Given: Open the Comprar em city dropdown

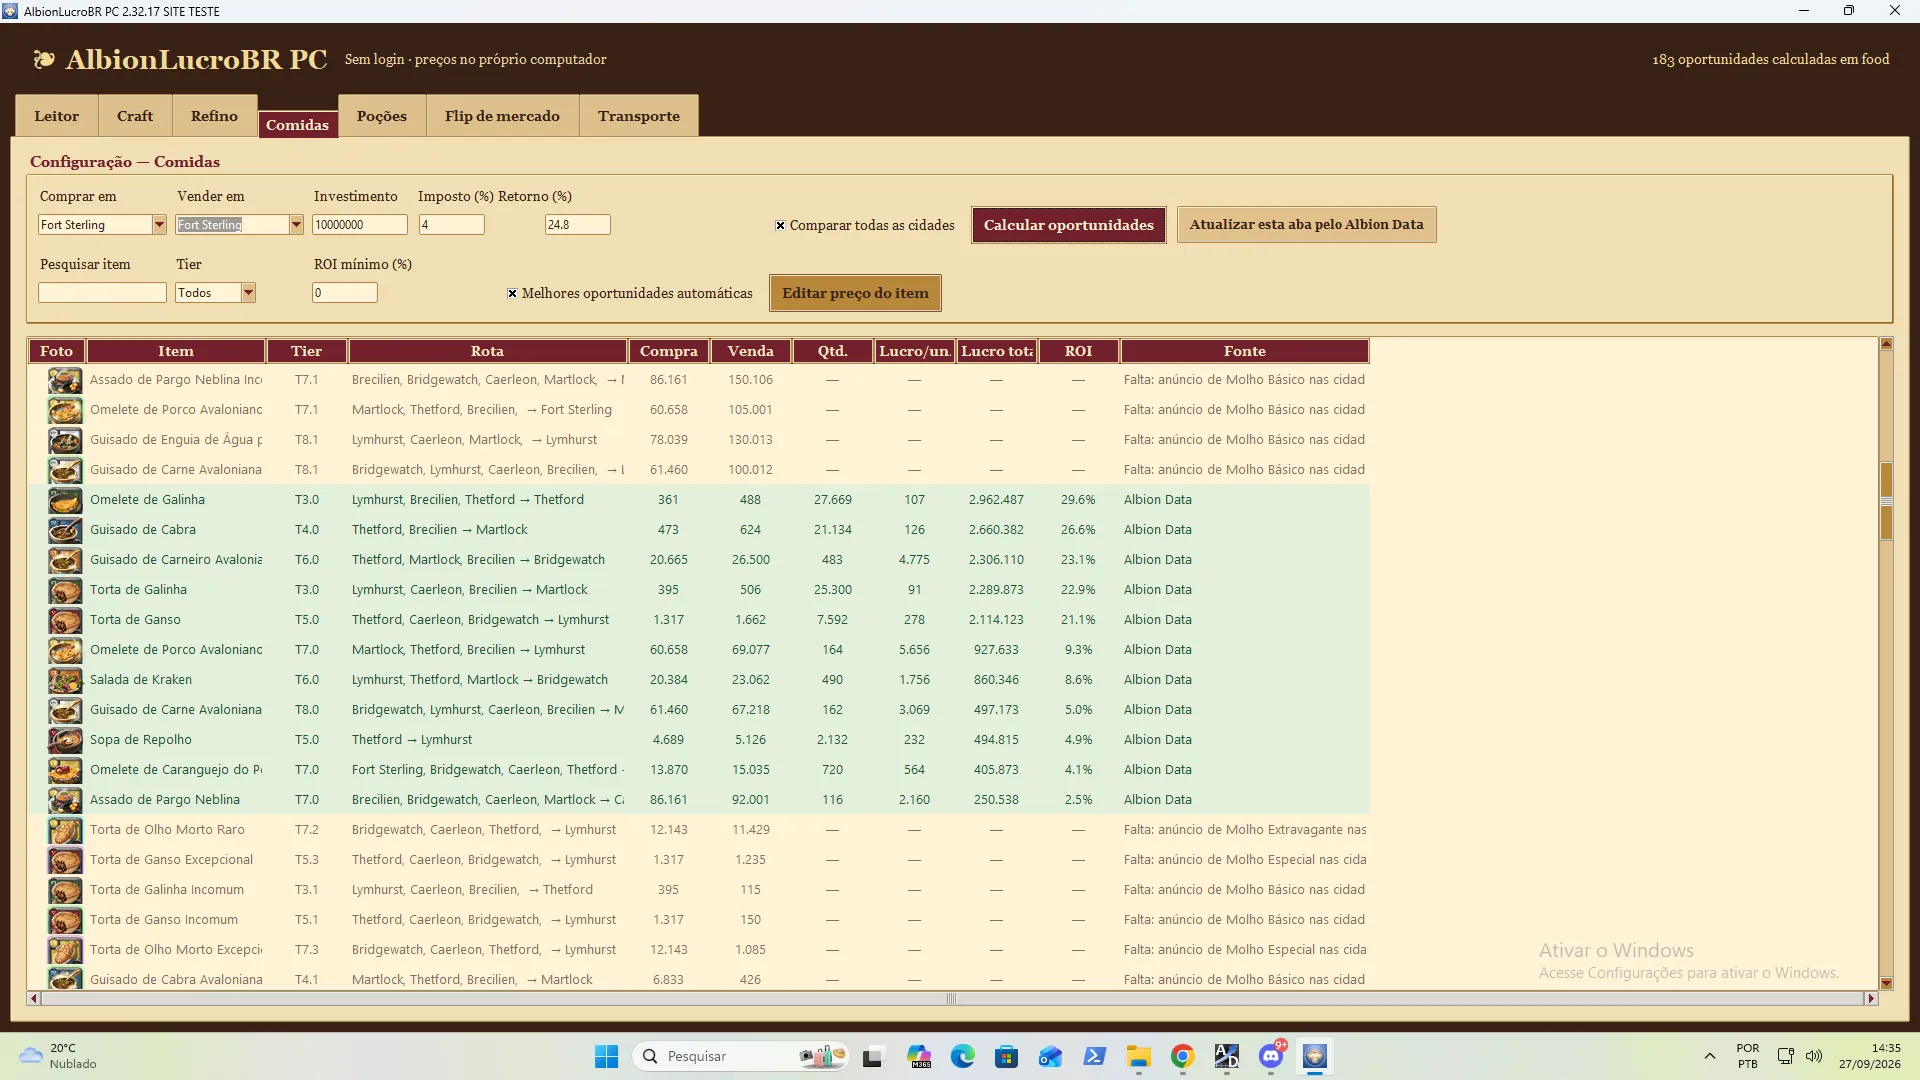Looking at the screenshot, I should 159,225.
